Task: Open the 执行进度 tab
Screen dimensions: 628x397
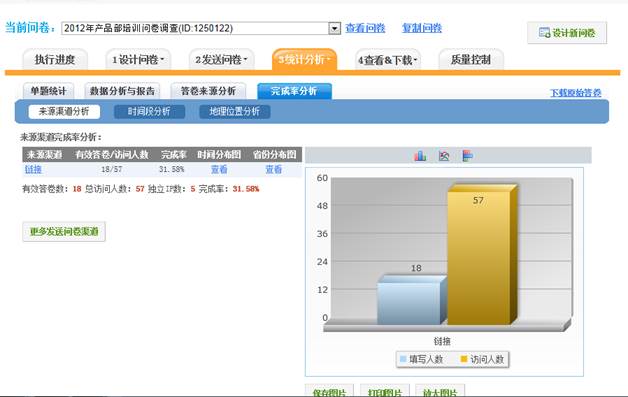Action: [x=55, y=60]
